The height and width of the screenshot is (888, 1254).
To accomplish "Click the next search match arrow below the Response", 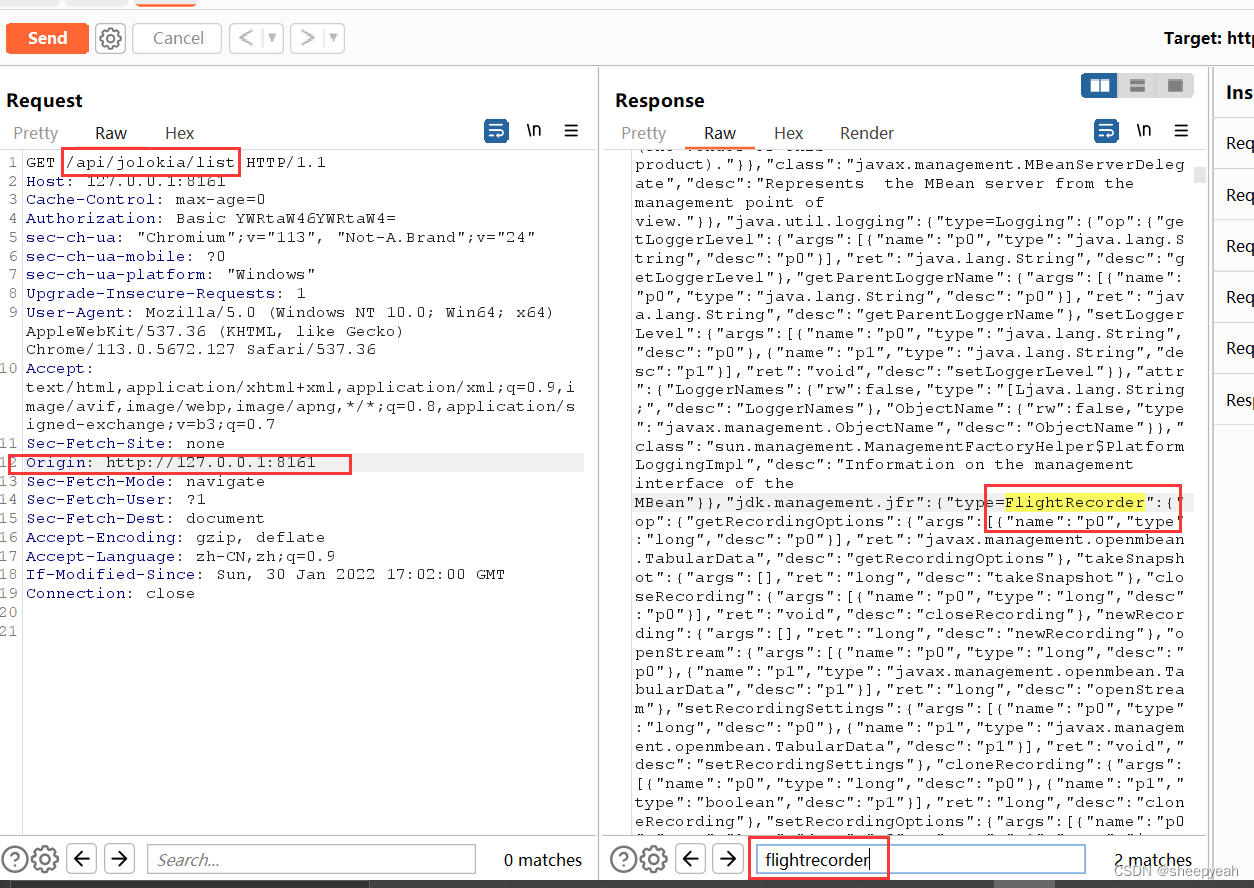I will point(727,859).
